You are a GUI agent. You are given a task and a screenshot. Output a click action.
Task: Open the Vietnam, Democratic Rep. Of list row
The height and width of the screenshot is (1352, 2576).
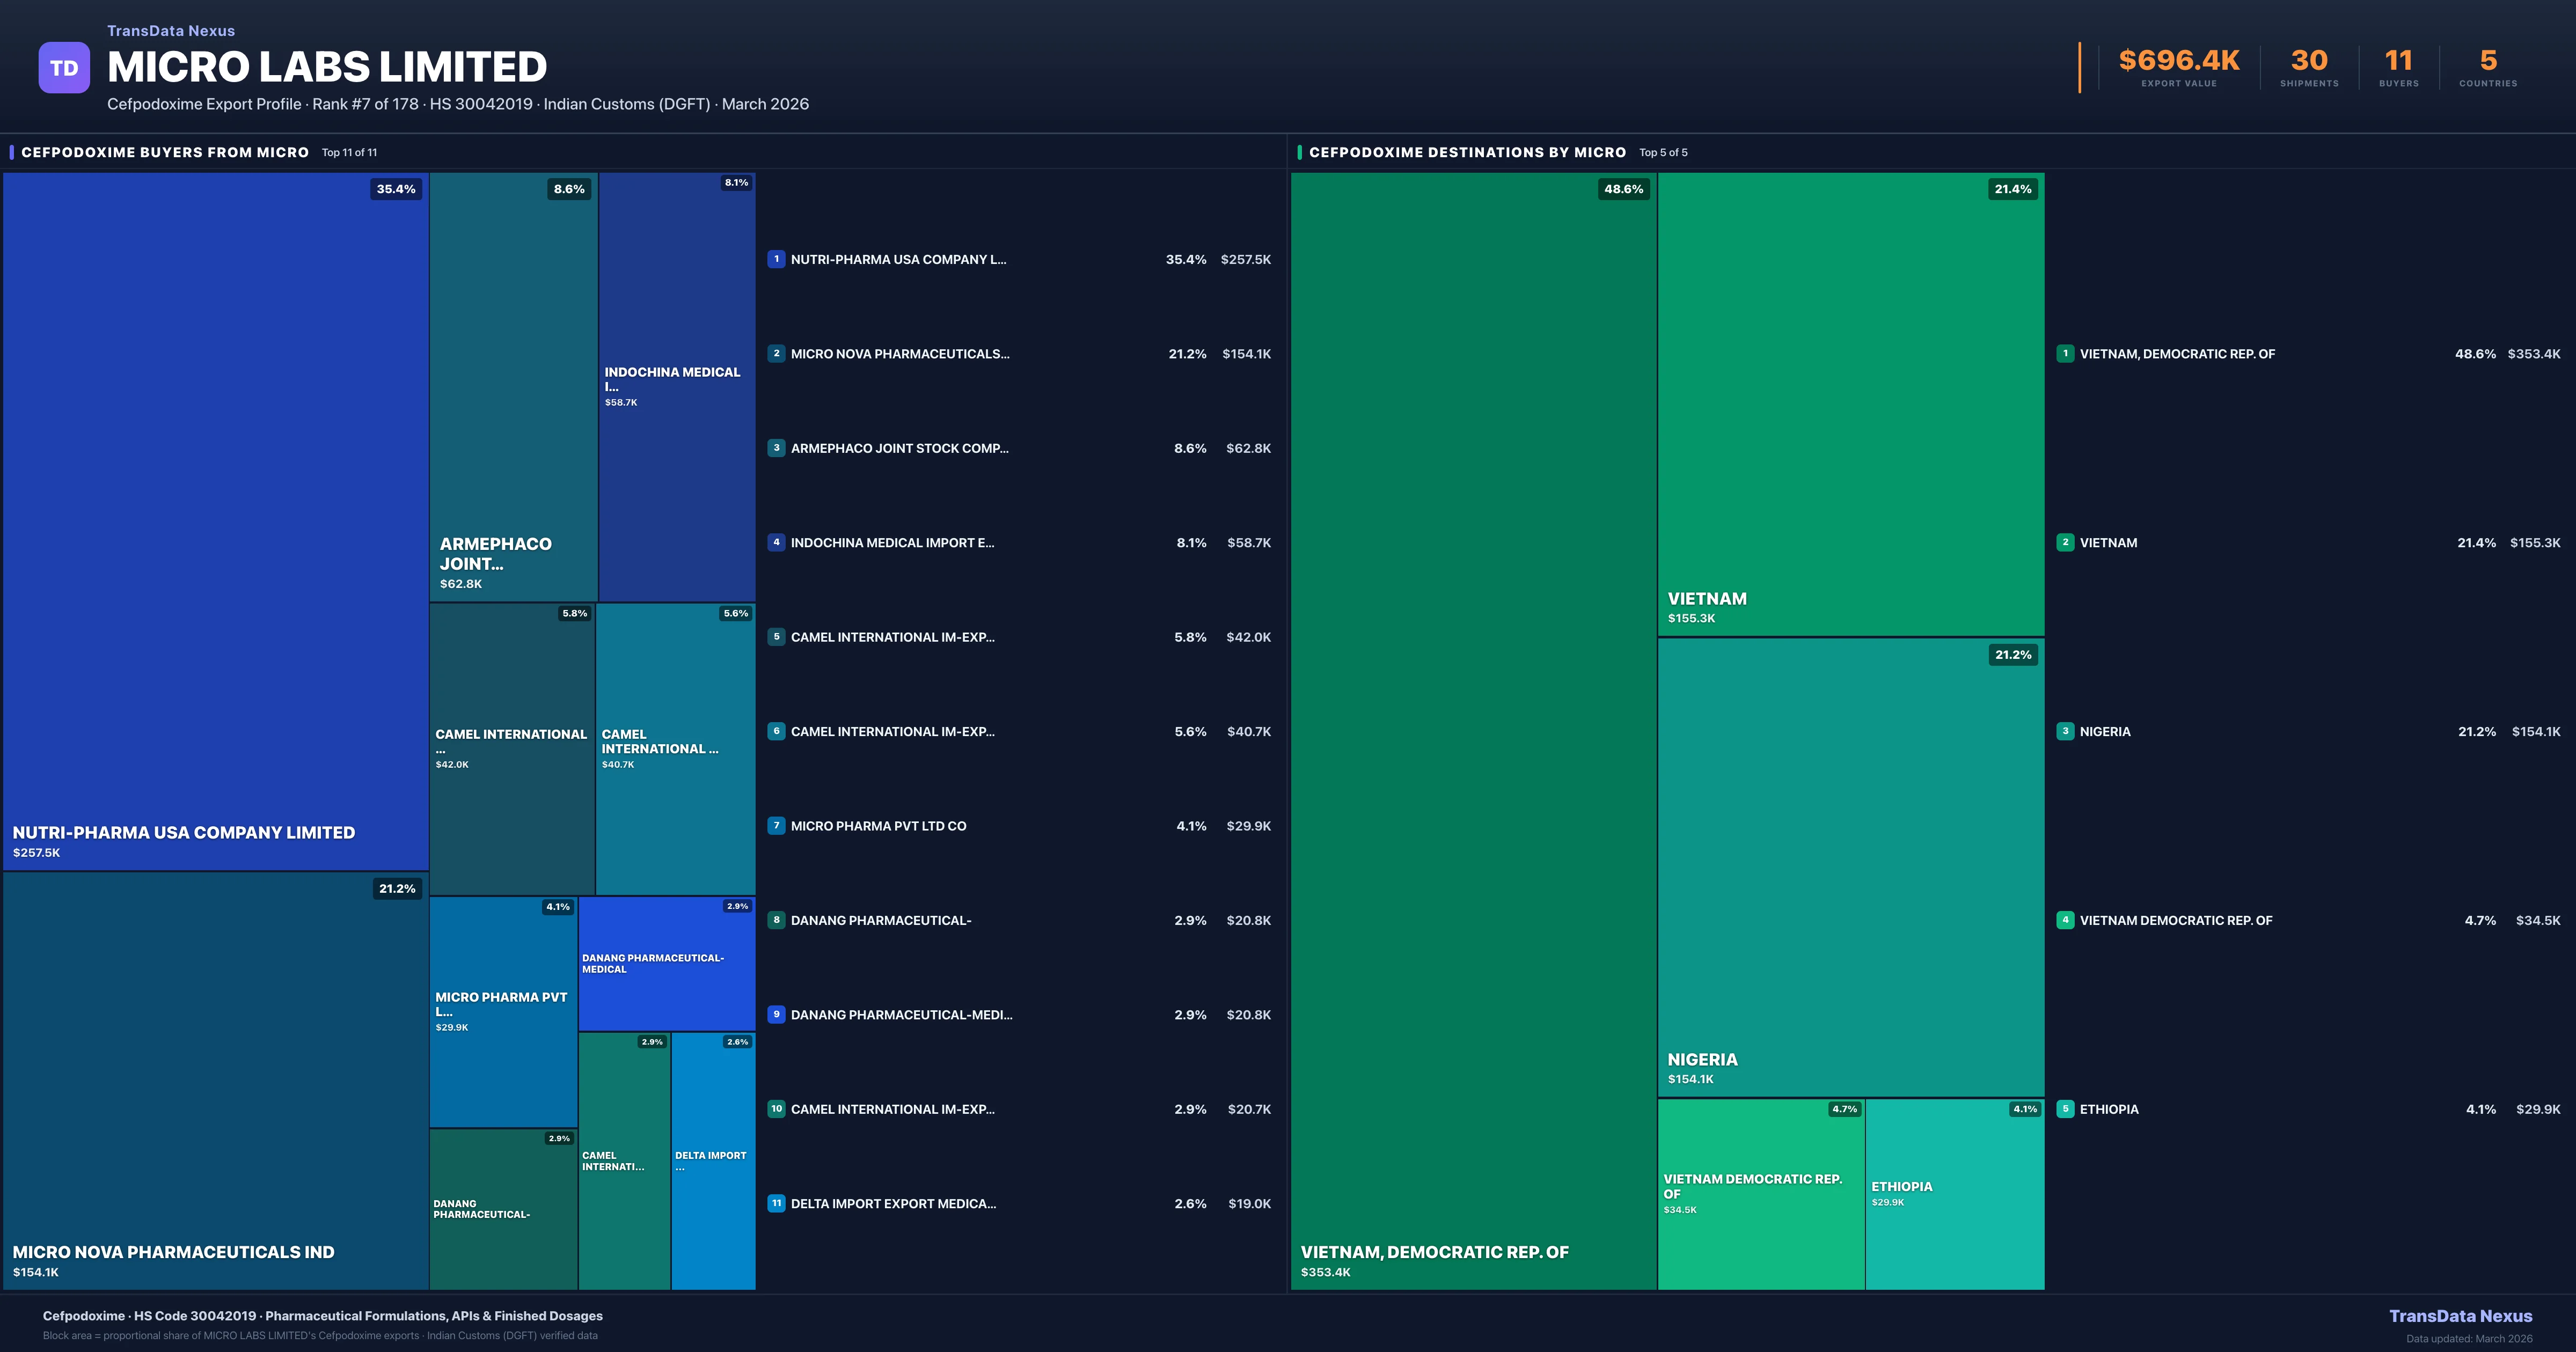(2177, 354)
